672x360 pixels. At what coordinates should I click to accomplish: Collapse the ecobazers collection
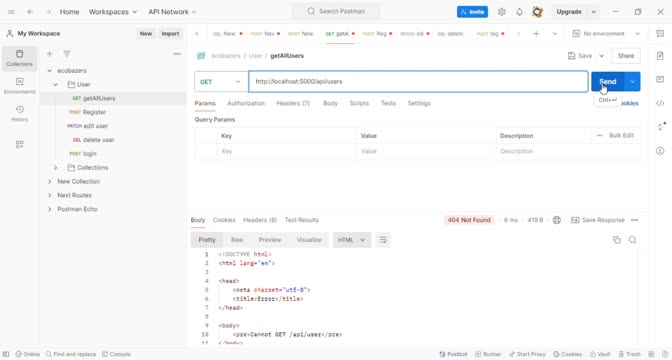point(50,71)
